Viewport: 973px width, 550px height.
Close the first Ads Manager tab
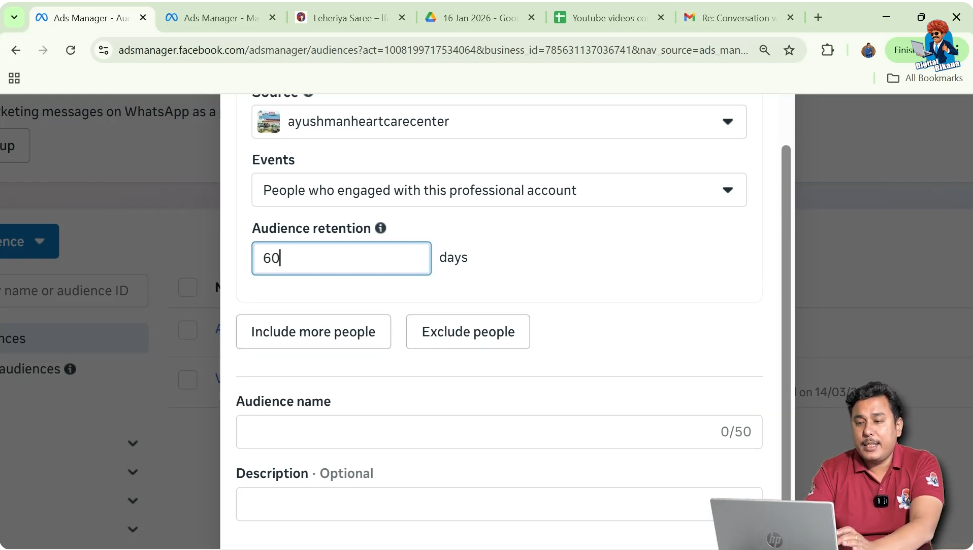pos(143,18)
